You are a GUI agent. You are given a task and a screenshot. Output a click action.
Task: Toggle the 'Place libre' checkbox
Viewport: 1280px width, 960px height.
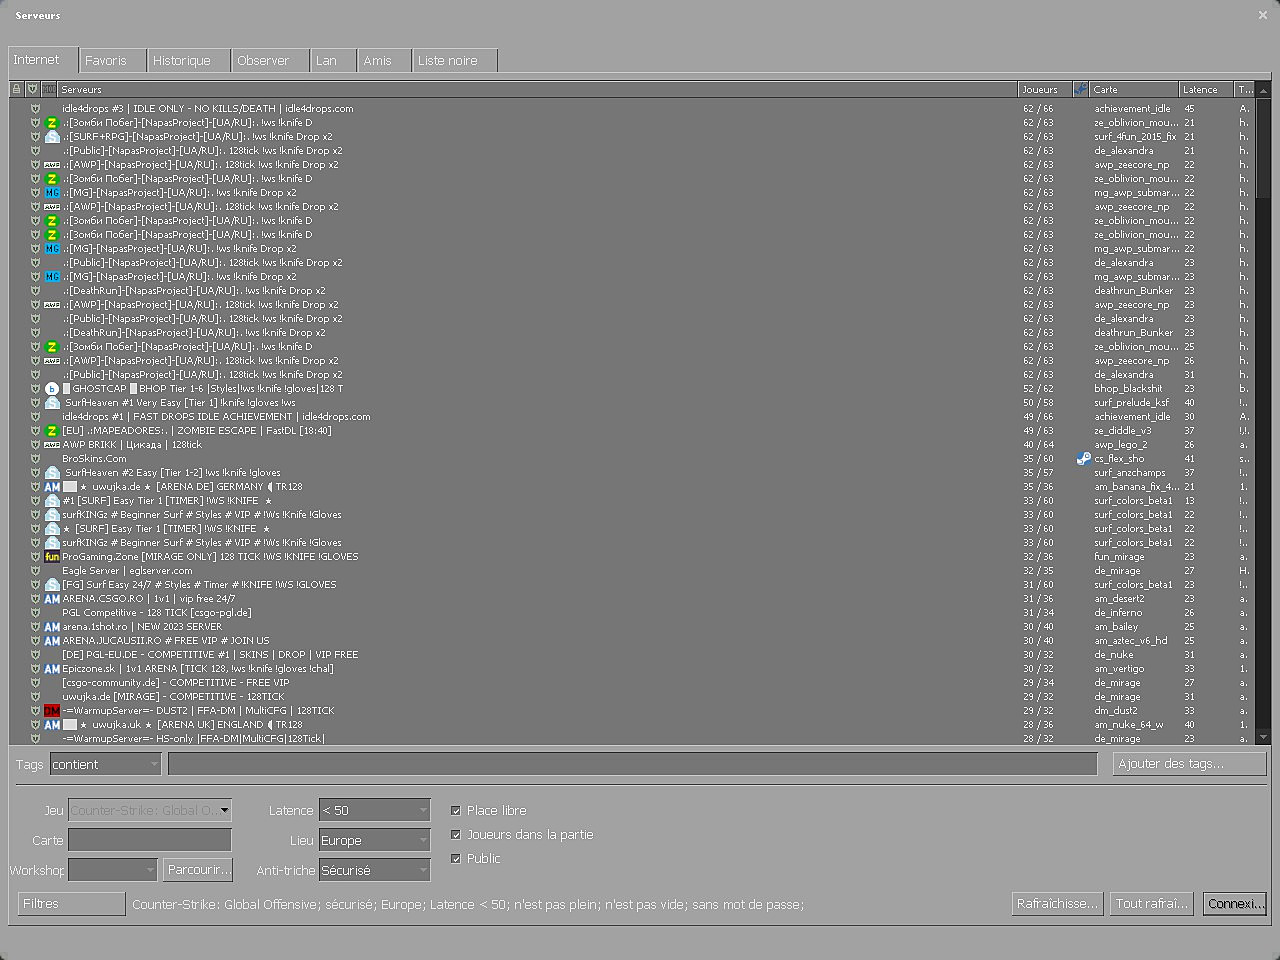coord(456,811)
